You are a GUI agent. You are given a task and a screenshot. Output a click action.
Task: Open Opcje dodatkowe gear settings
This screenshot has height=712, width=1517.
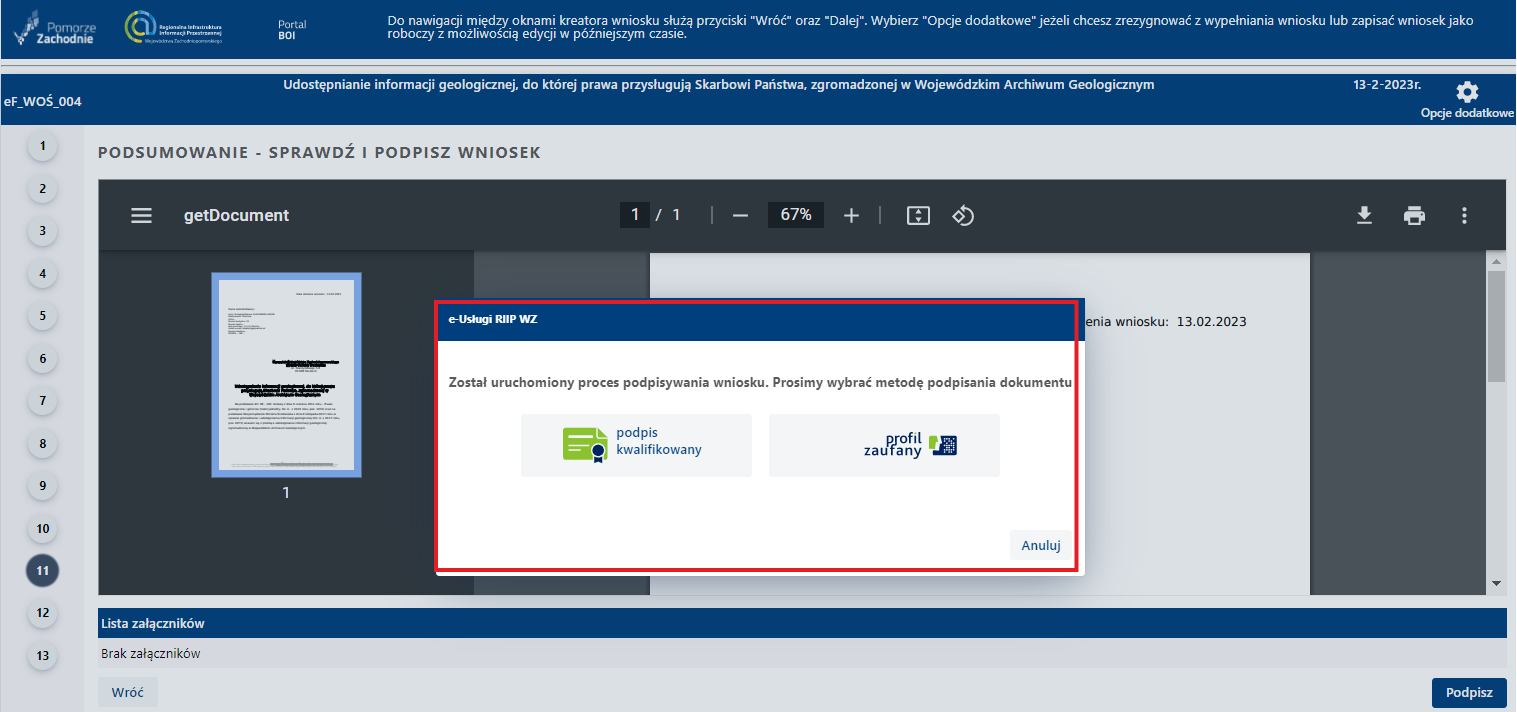[1466, 93]
